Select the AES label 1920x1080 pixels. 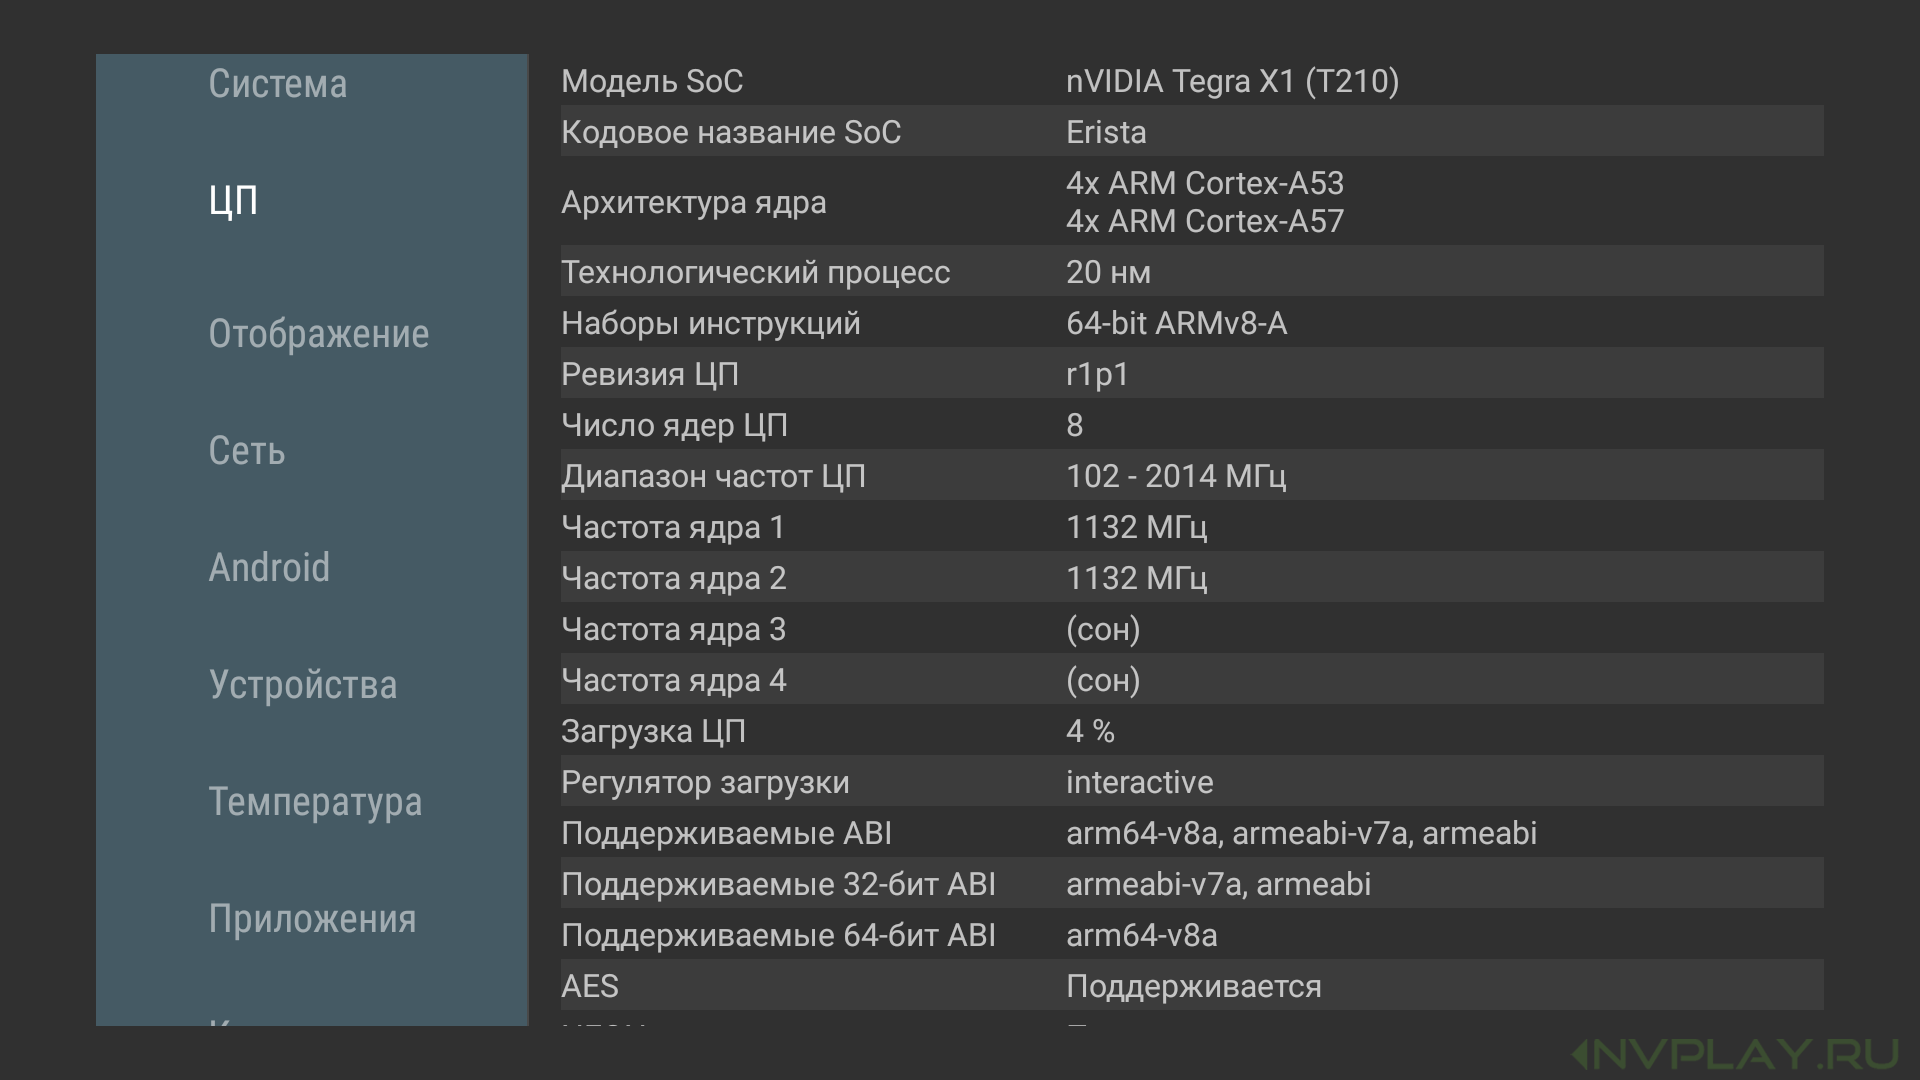click(x=589, y=986)
